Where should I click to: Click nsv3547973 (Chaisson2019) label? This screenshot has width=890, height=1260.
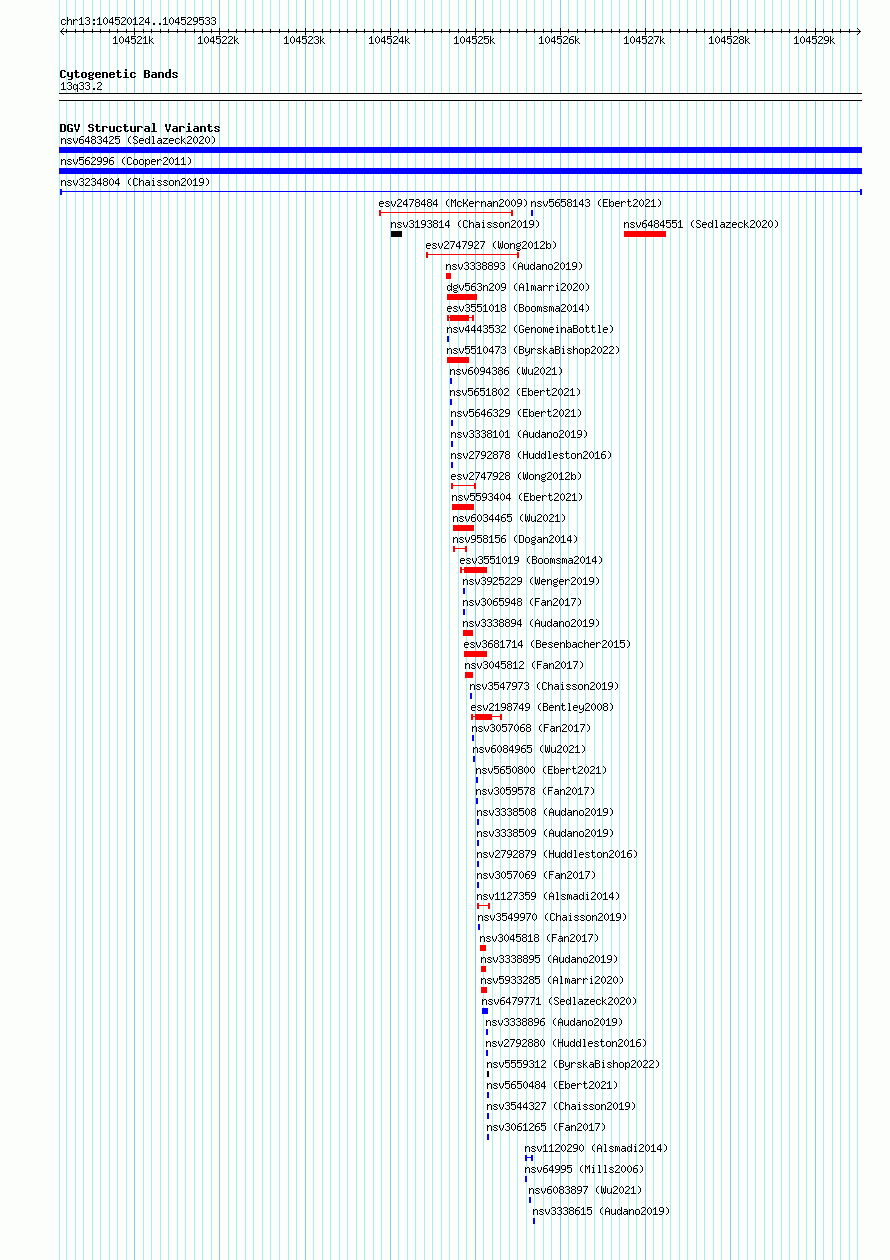click(x=544, y=686)
